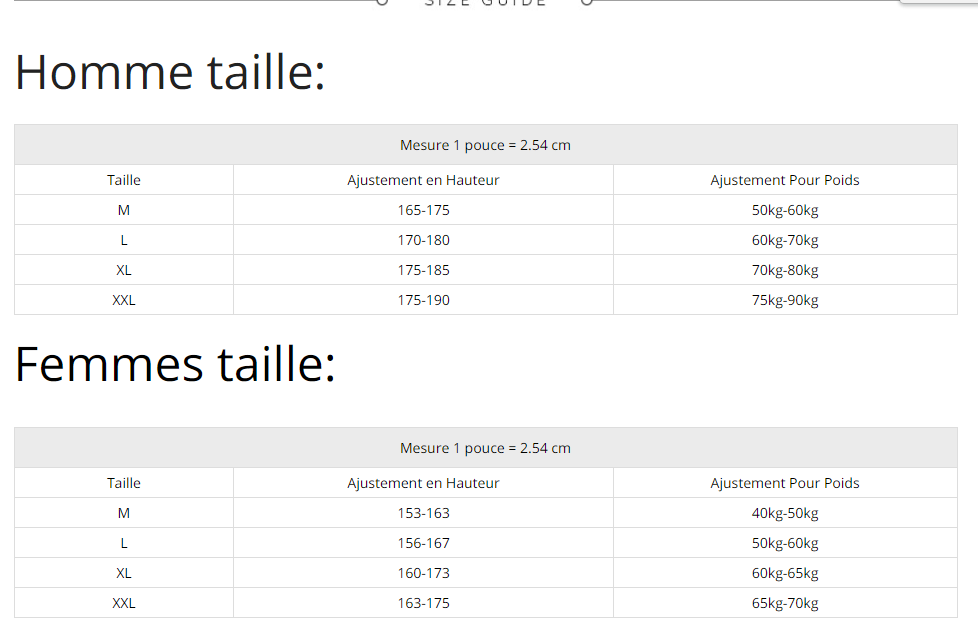Select the XXL size cell in the women's table
This screenshot has height=632, width=978.
click(124, 603)
